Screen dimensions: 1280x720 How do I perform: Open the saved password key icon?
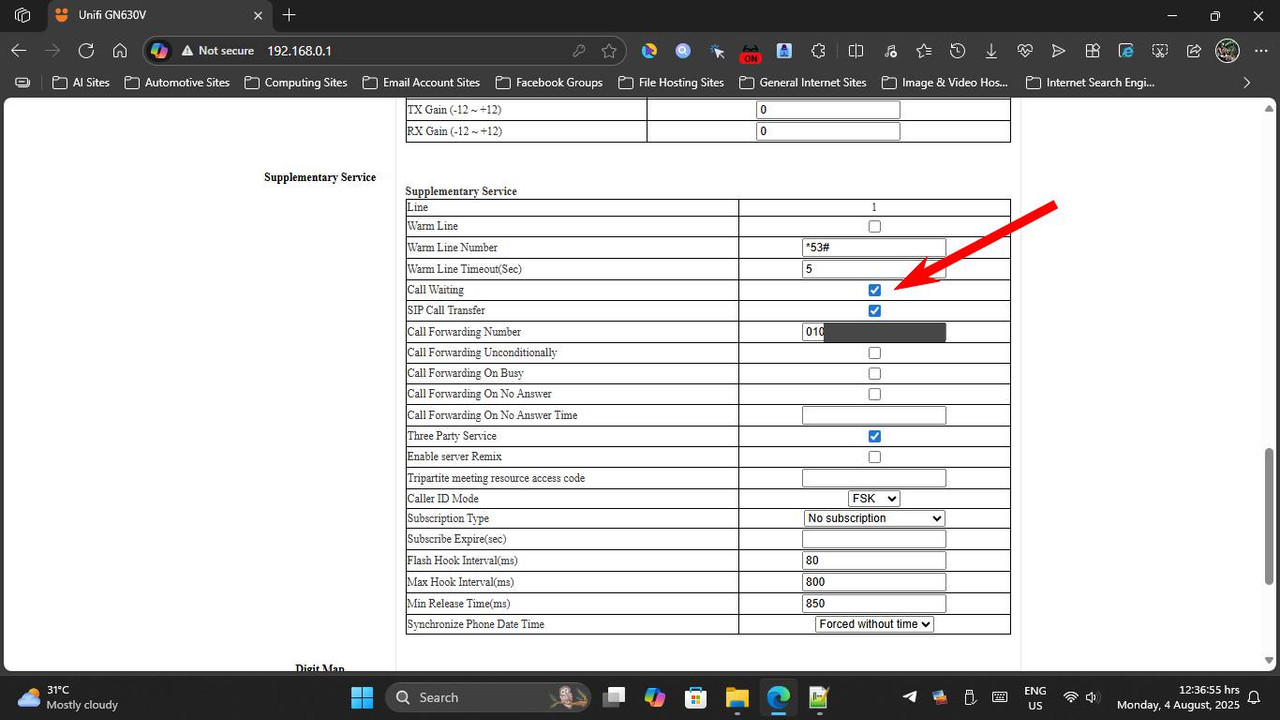[x=578, y=51]
